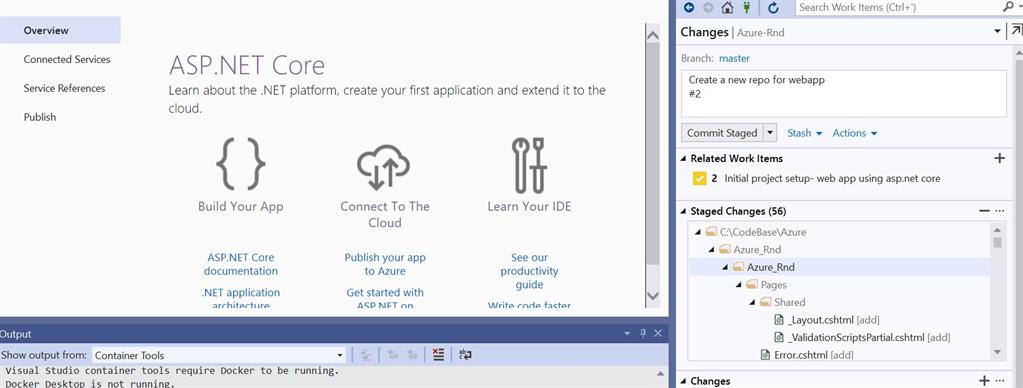Click Staged Changes list scroll down arrow
This screenshot has width=1023, height=388.
pyautogui.click(x=998, y=353)
